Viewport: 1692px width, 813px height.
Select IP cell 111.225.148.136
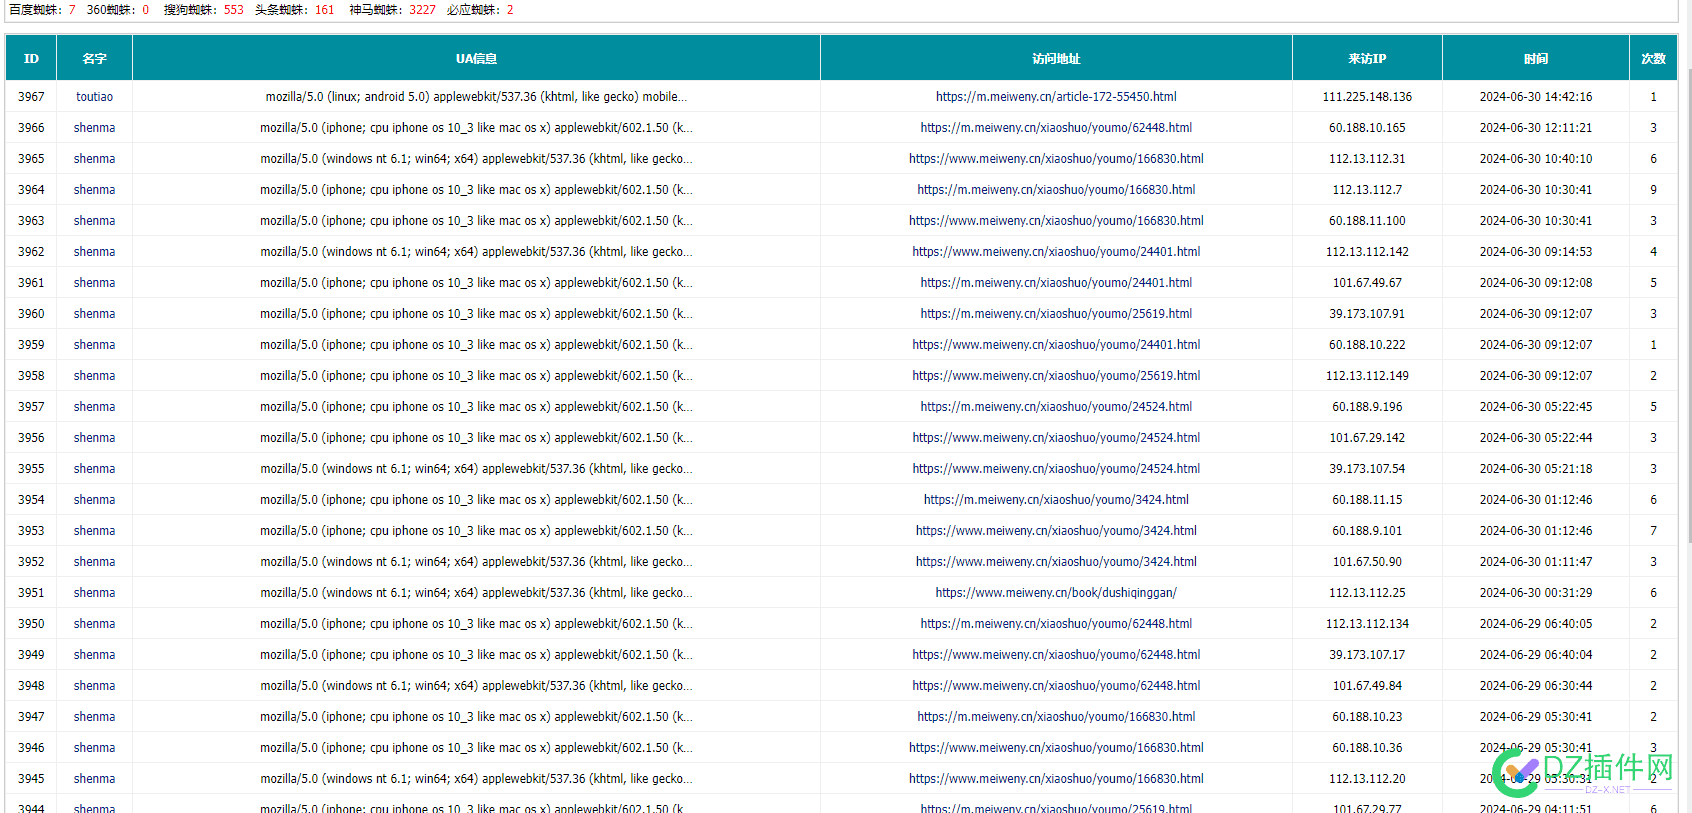point(1367,97)
